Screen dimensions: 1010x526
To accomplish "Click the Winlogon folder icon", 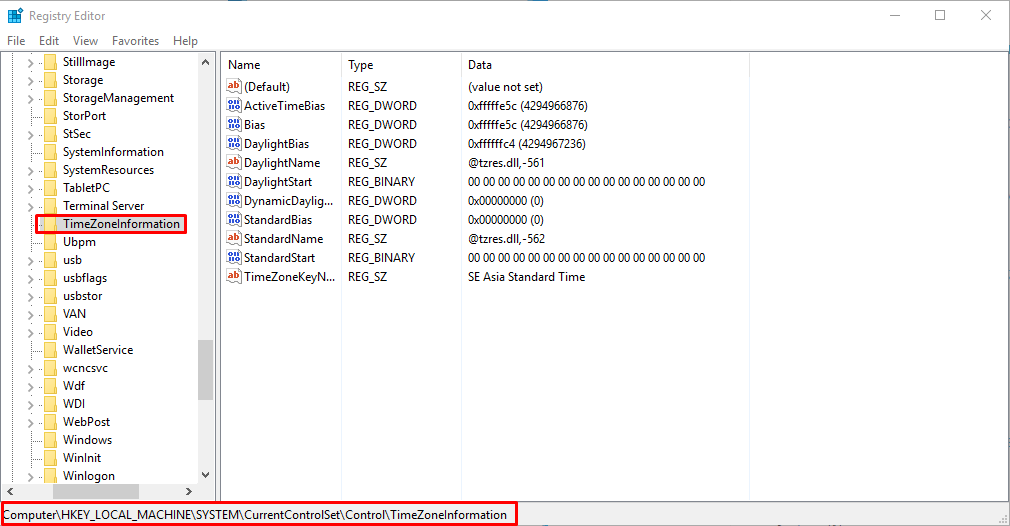I will click(x=50, y=476).
